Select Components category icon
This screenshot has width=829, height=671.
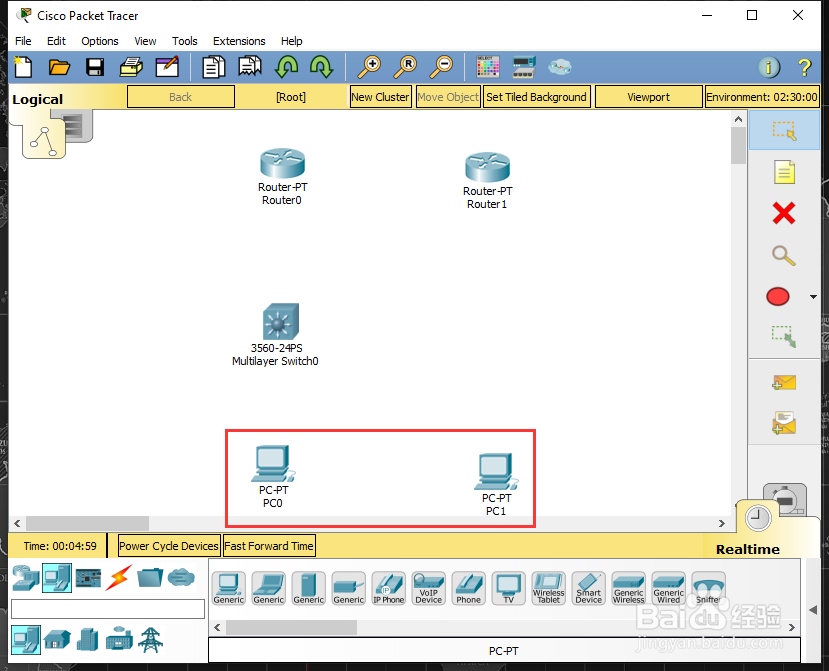pyautogui.click(x=88, y=578)
